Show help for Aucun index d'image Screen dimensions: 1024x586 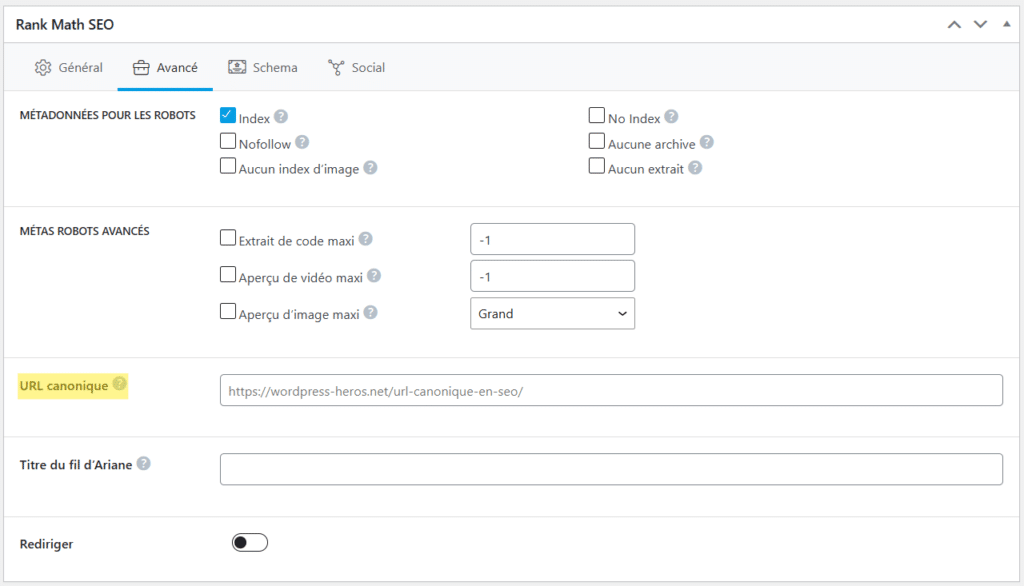pyautogui.click(x=370, y=167)
